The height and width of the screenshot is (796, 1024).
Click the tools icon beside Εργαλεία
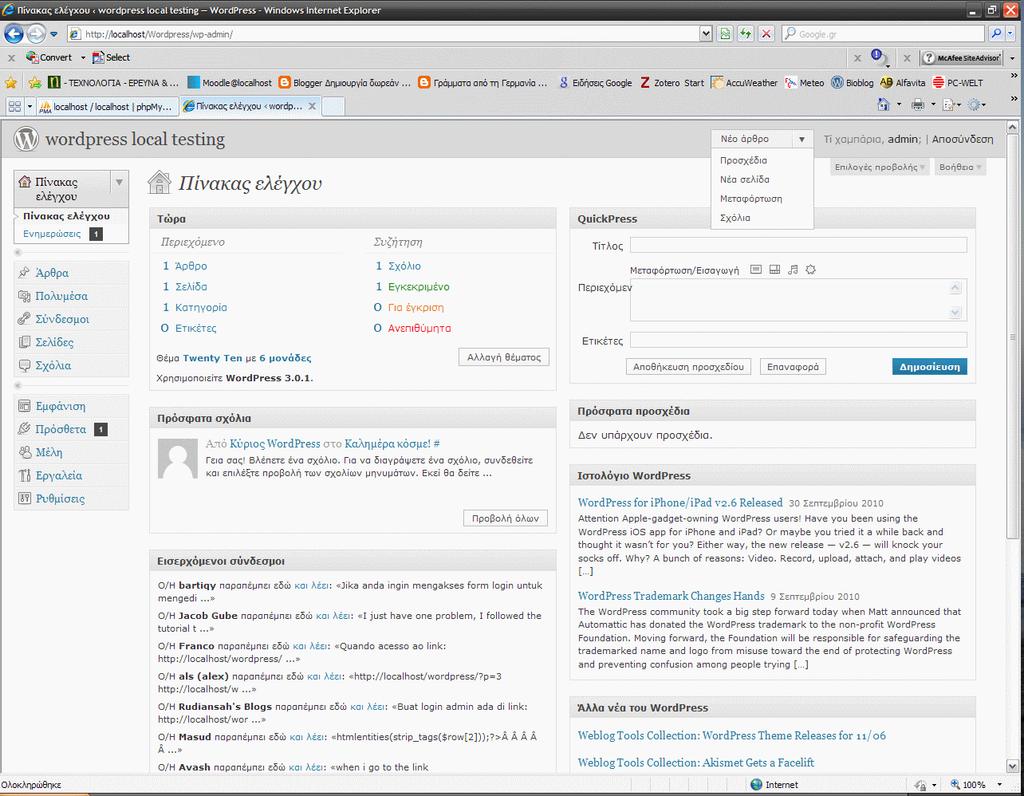24,475
